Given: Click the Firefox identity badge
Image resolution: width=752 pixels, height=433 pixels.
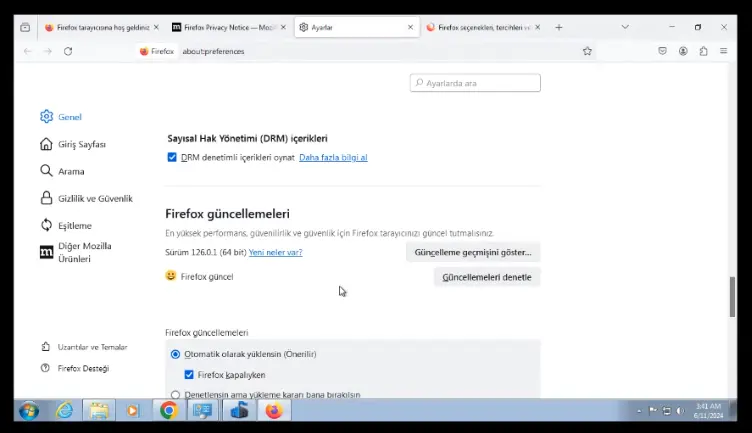Looking at the screenshot, I should [156, 51].
